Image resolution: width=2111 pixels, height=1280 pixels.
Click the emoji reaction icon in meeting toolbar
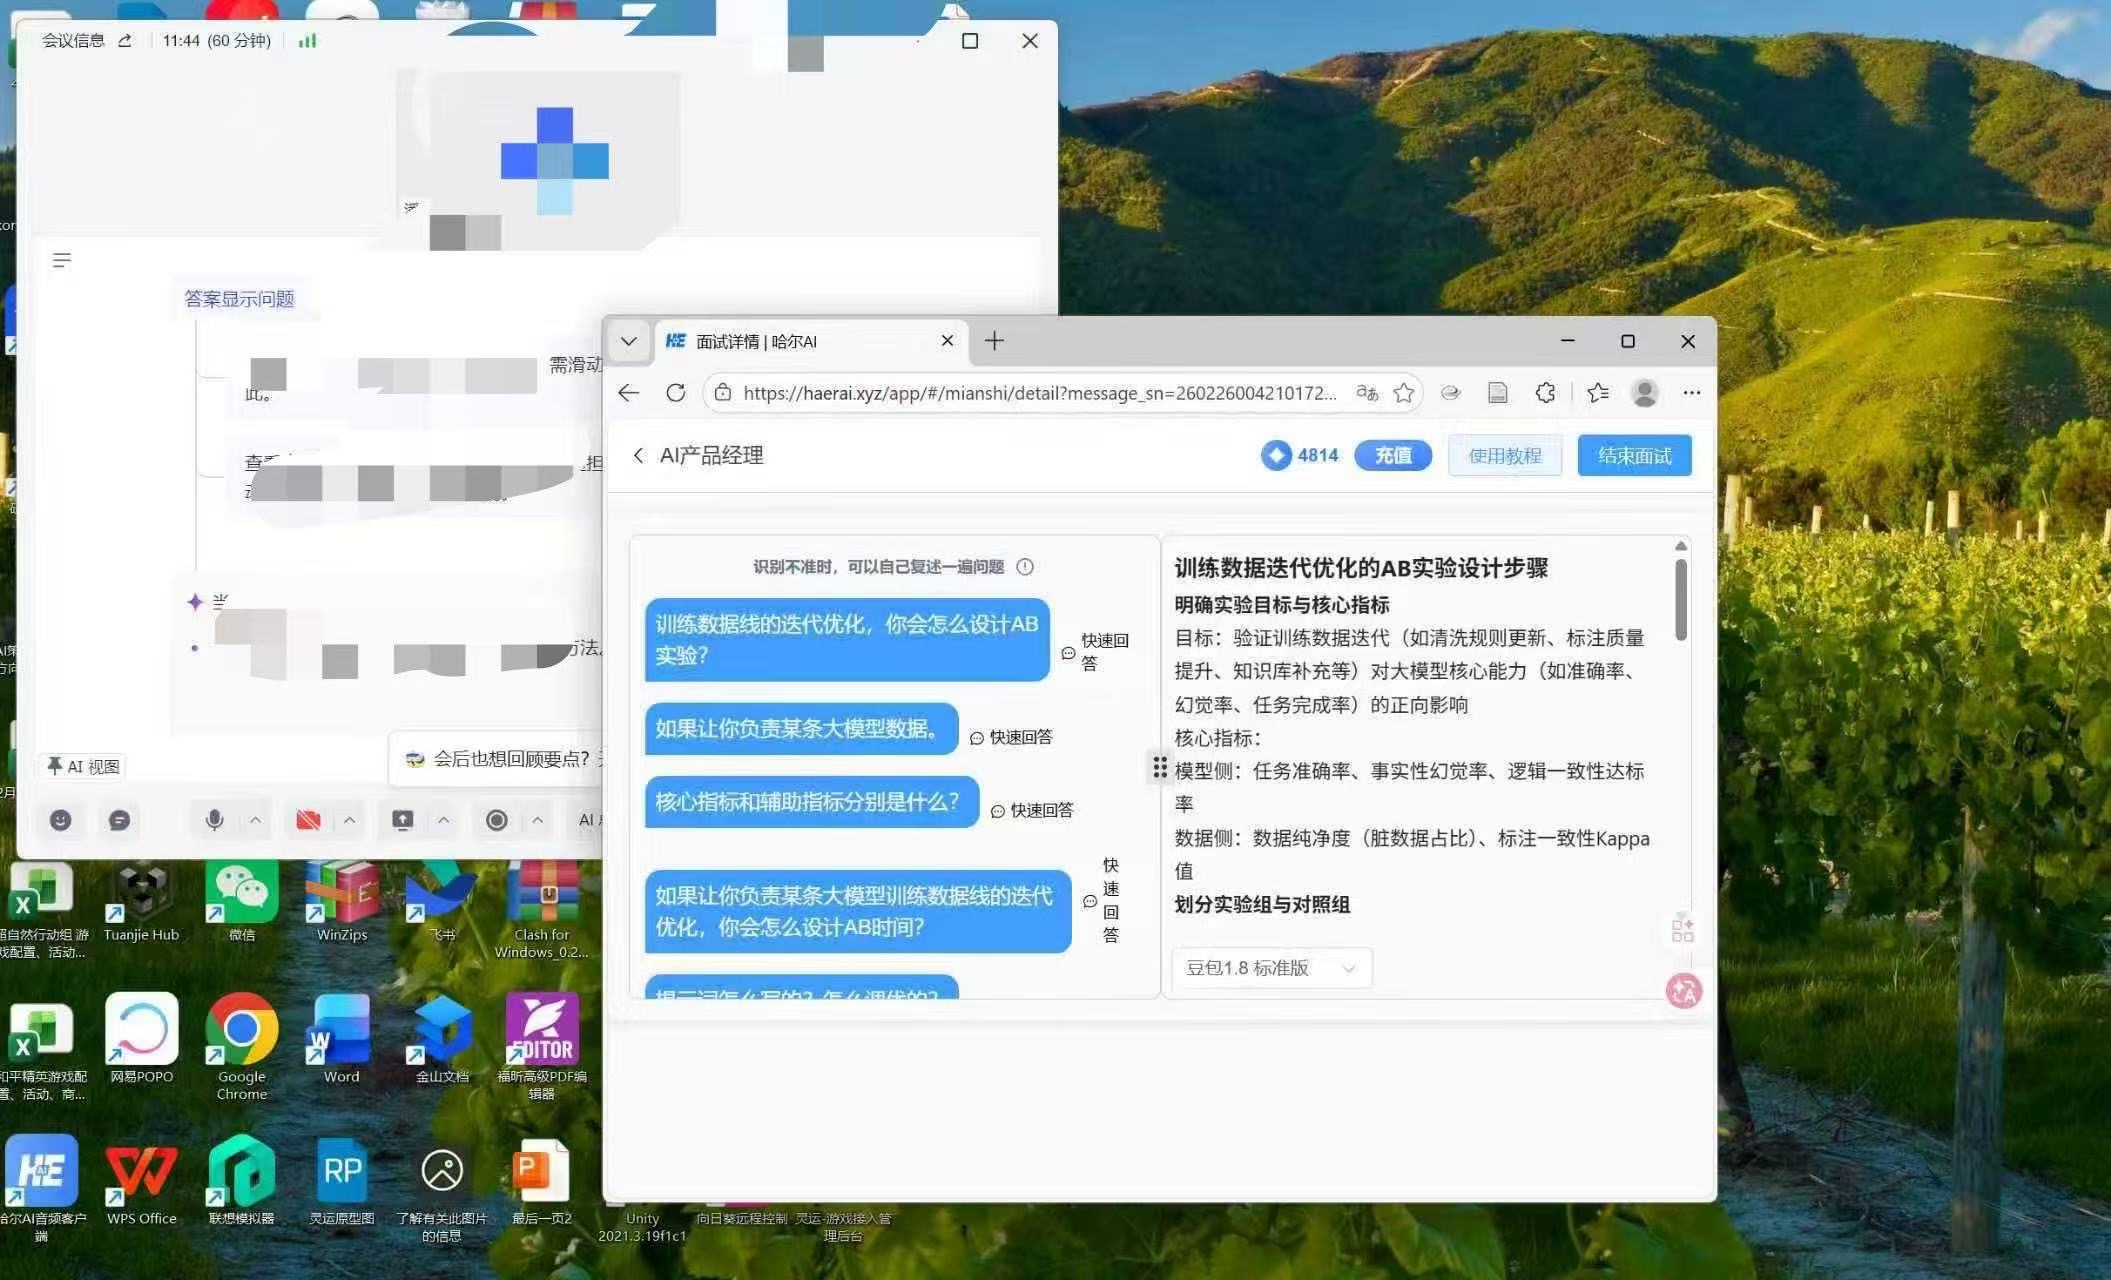(x=60, y=820)
